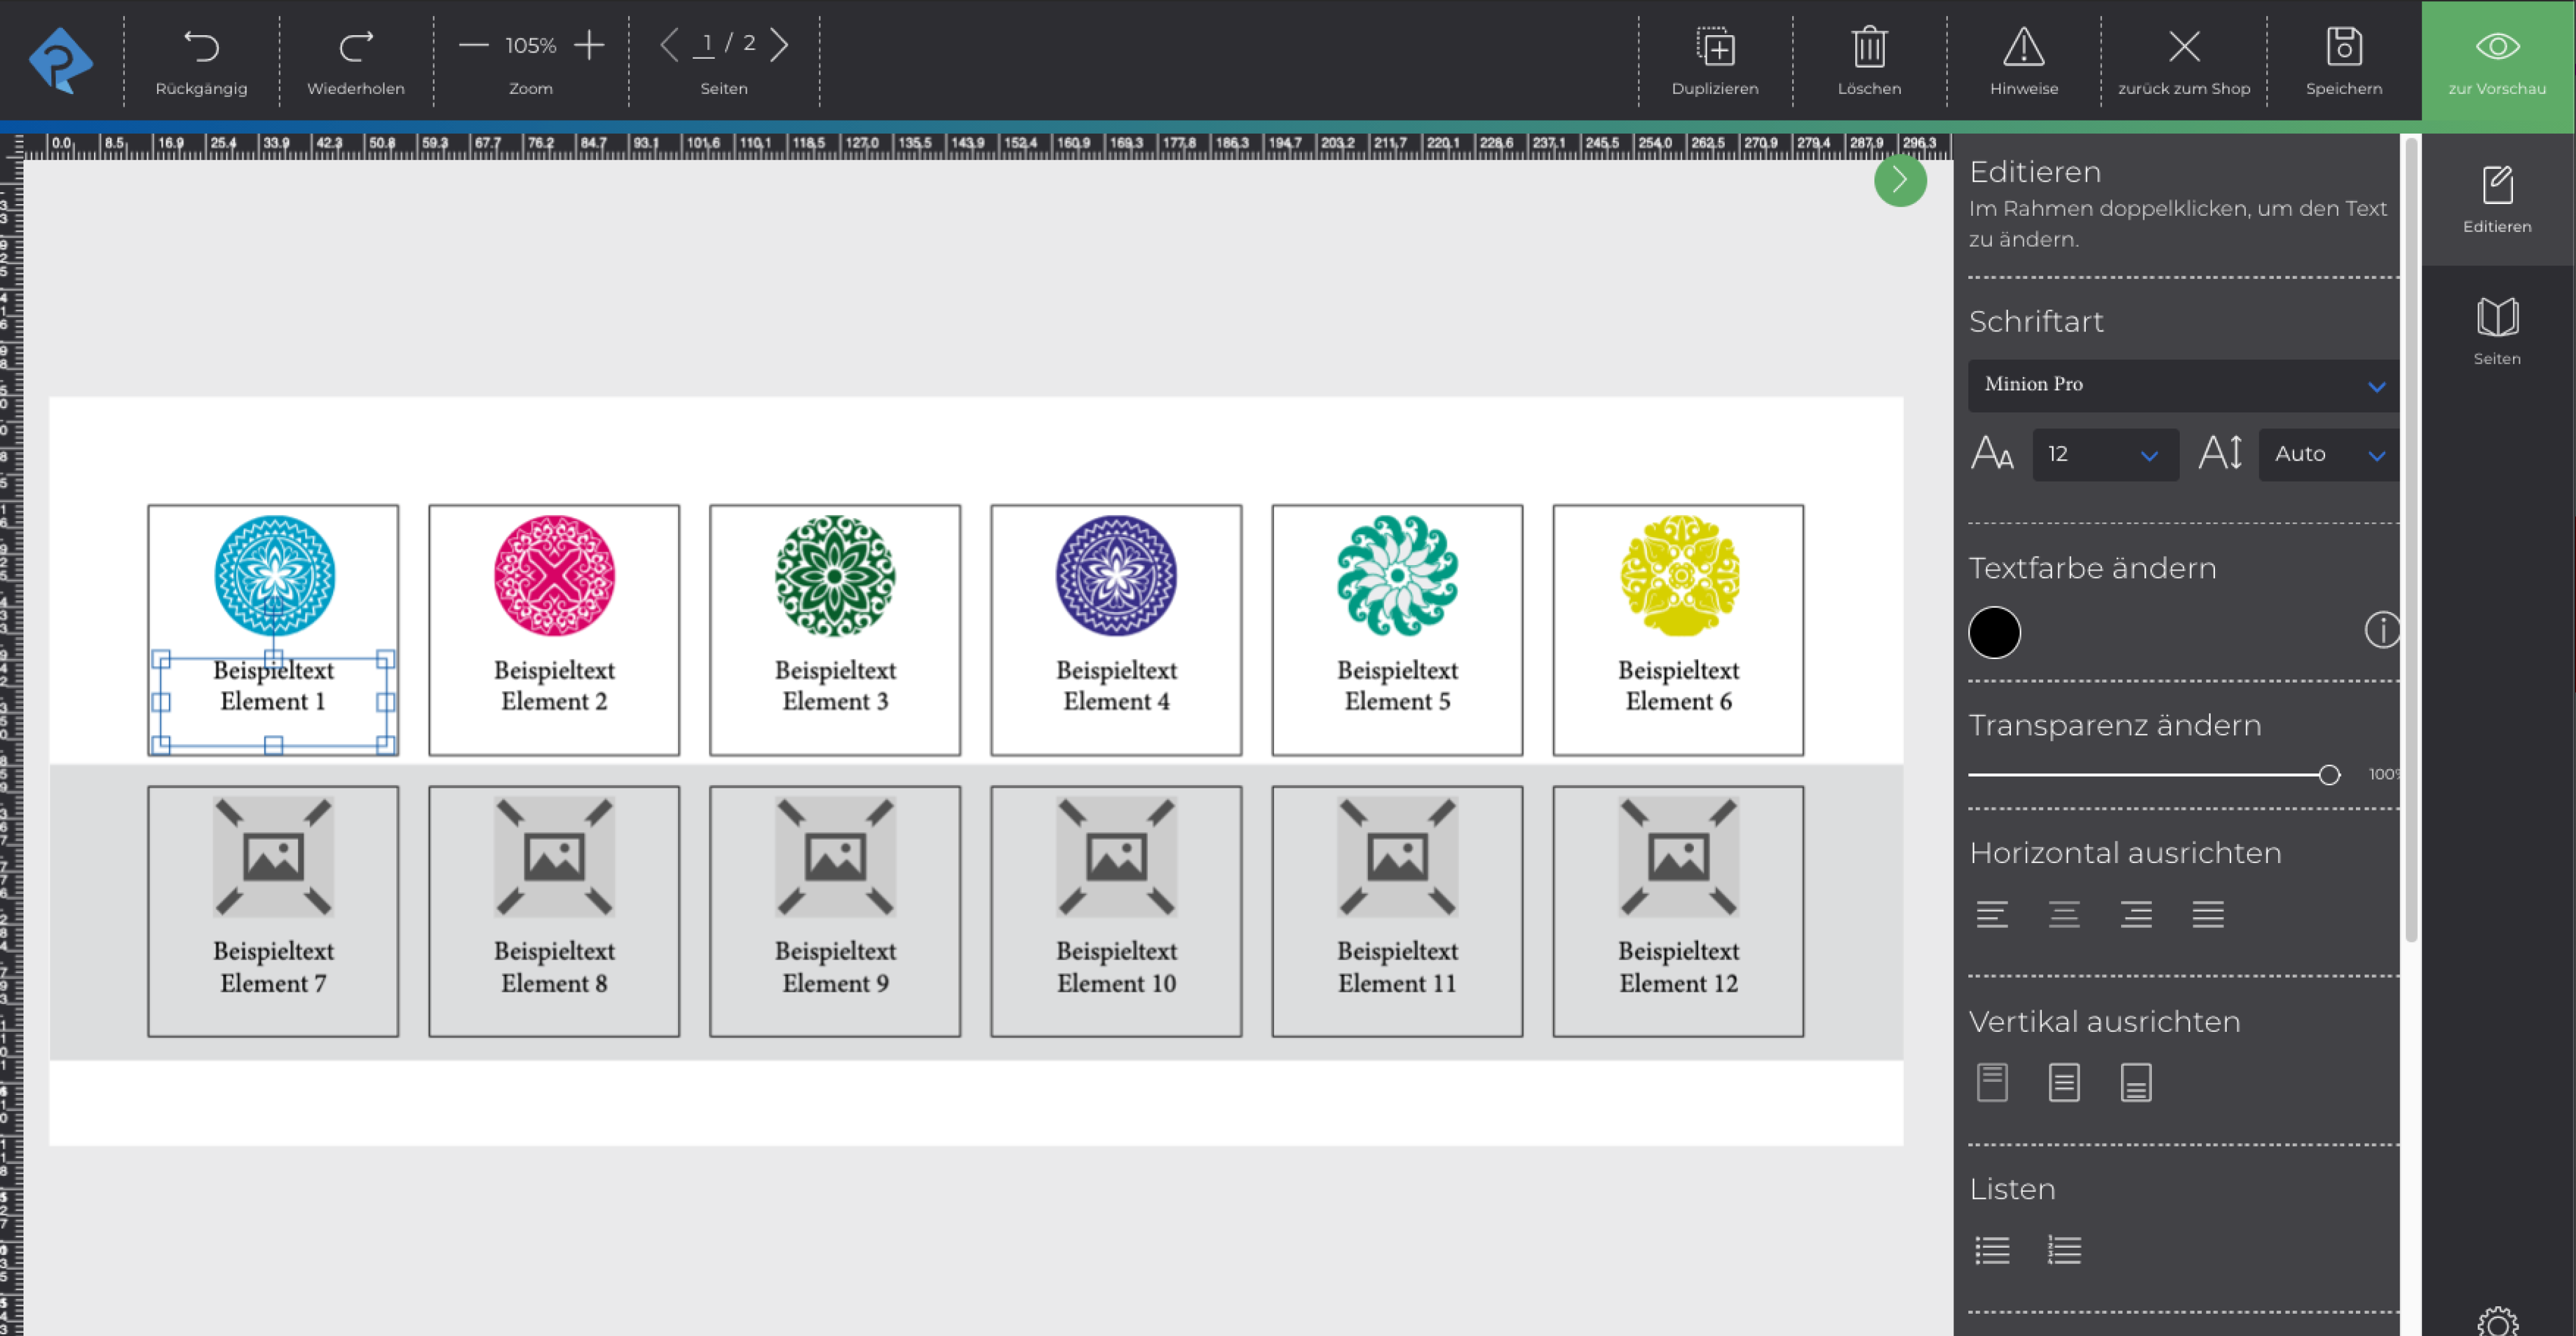Open font size 12 dropdown
The width and height of the screenshot is (2576, 1336).
[x=2105, y=455]
